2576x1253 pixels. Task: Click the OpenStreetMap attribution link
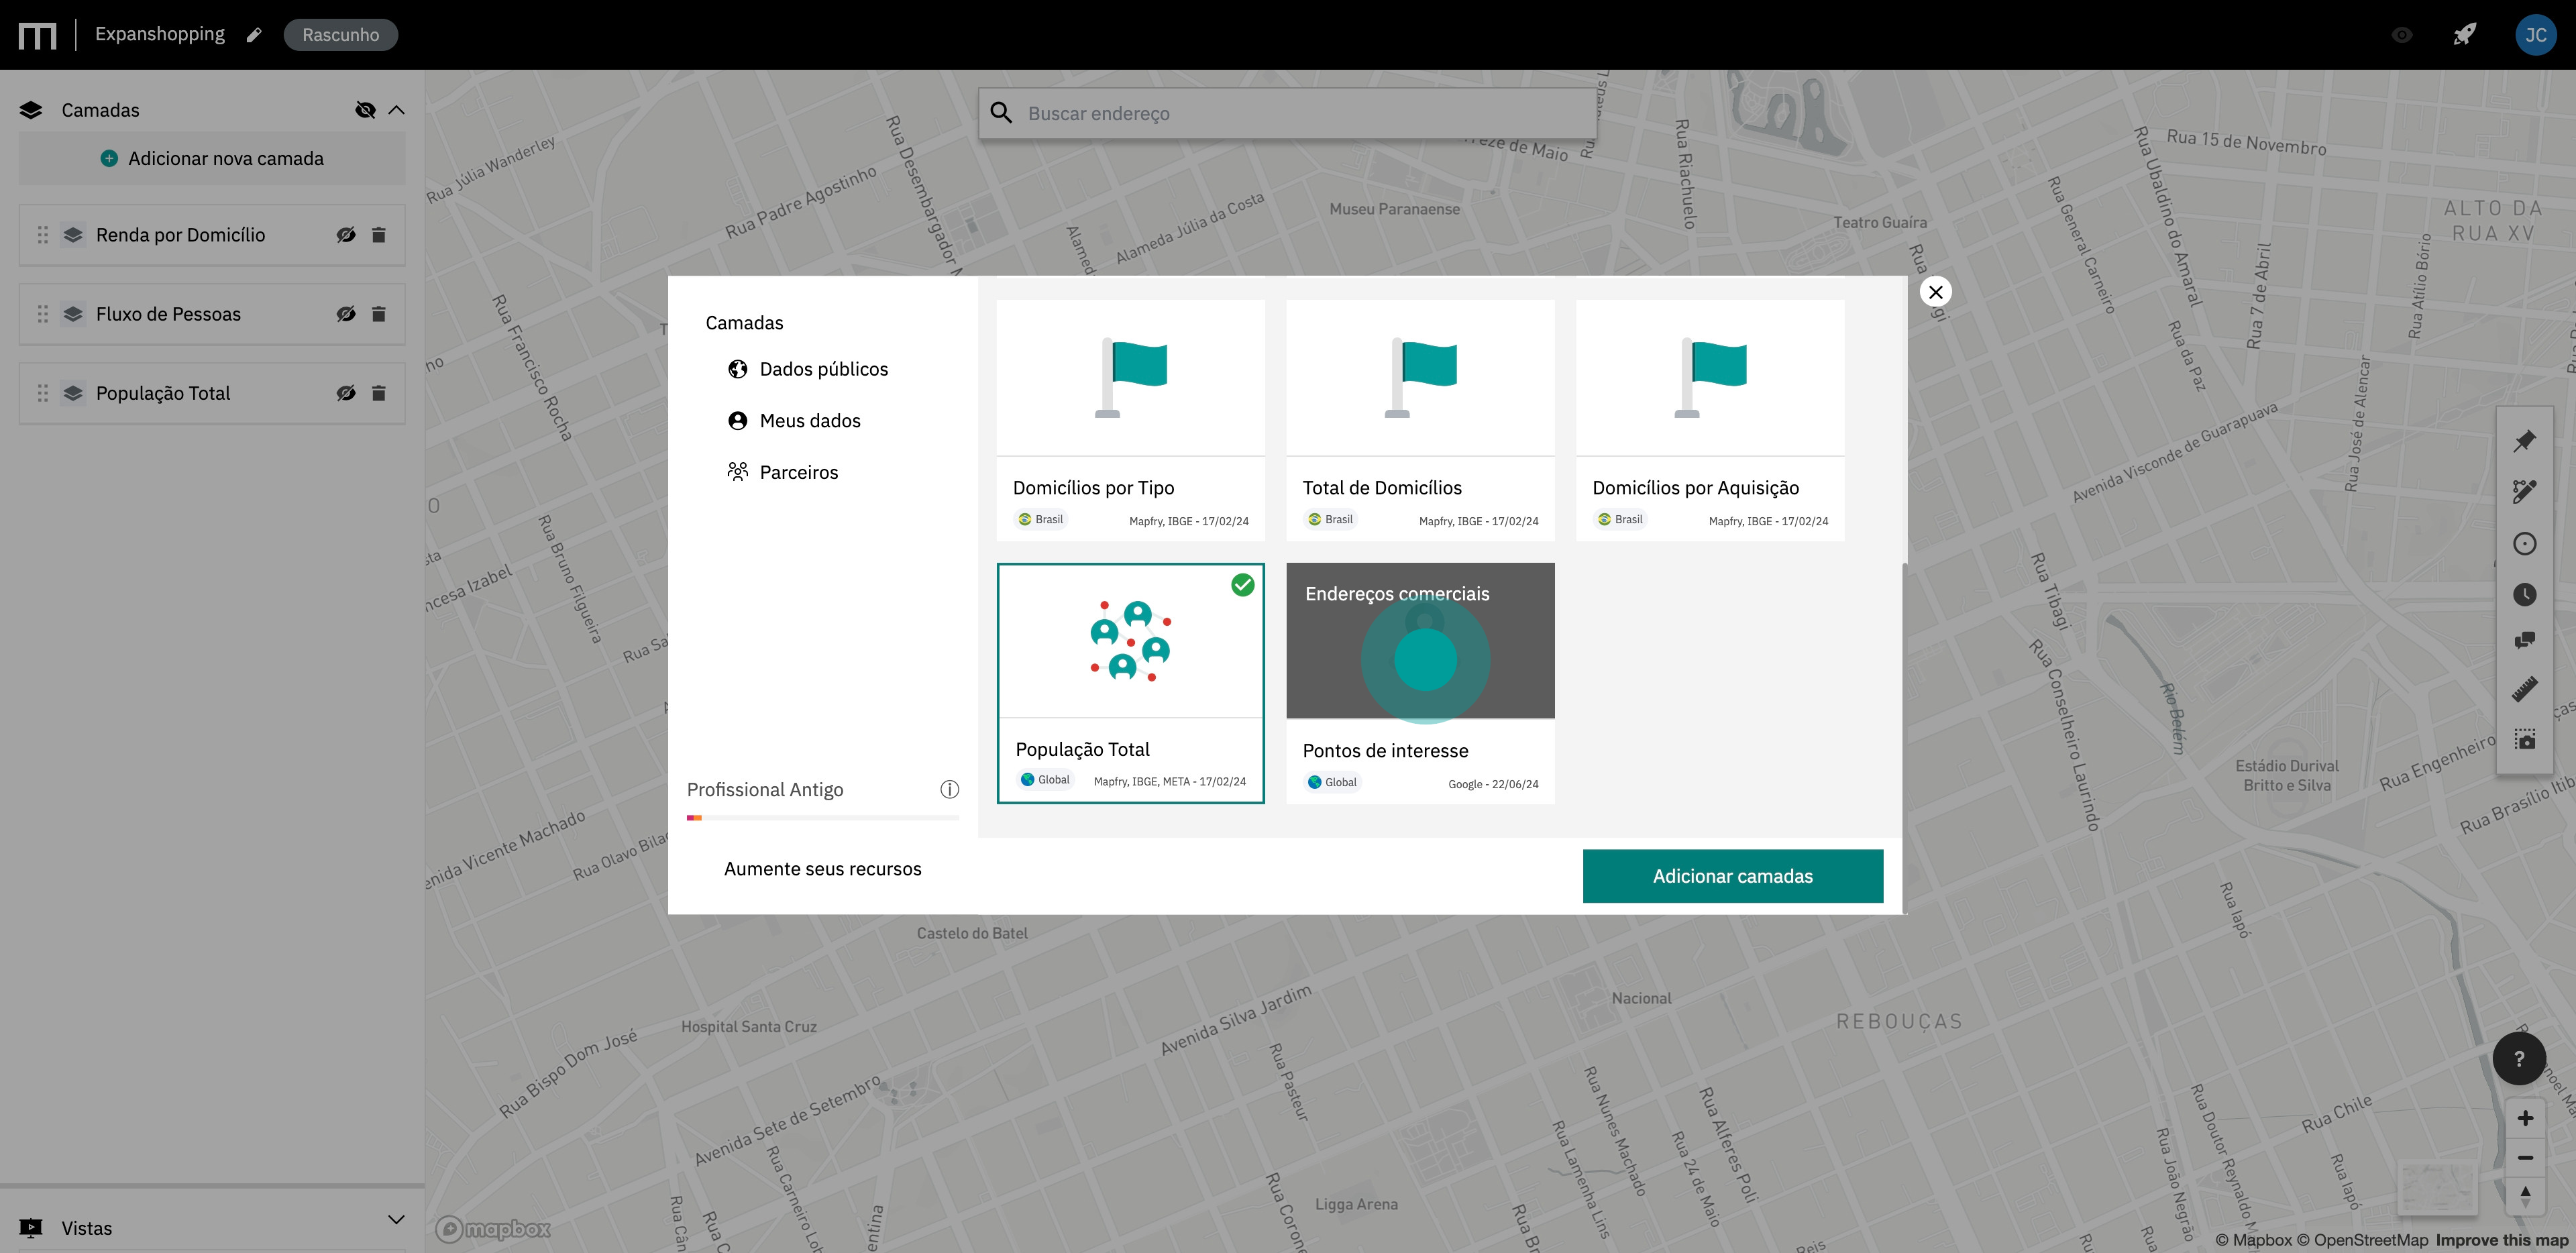2362,1240
